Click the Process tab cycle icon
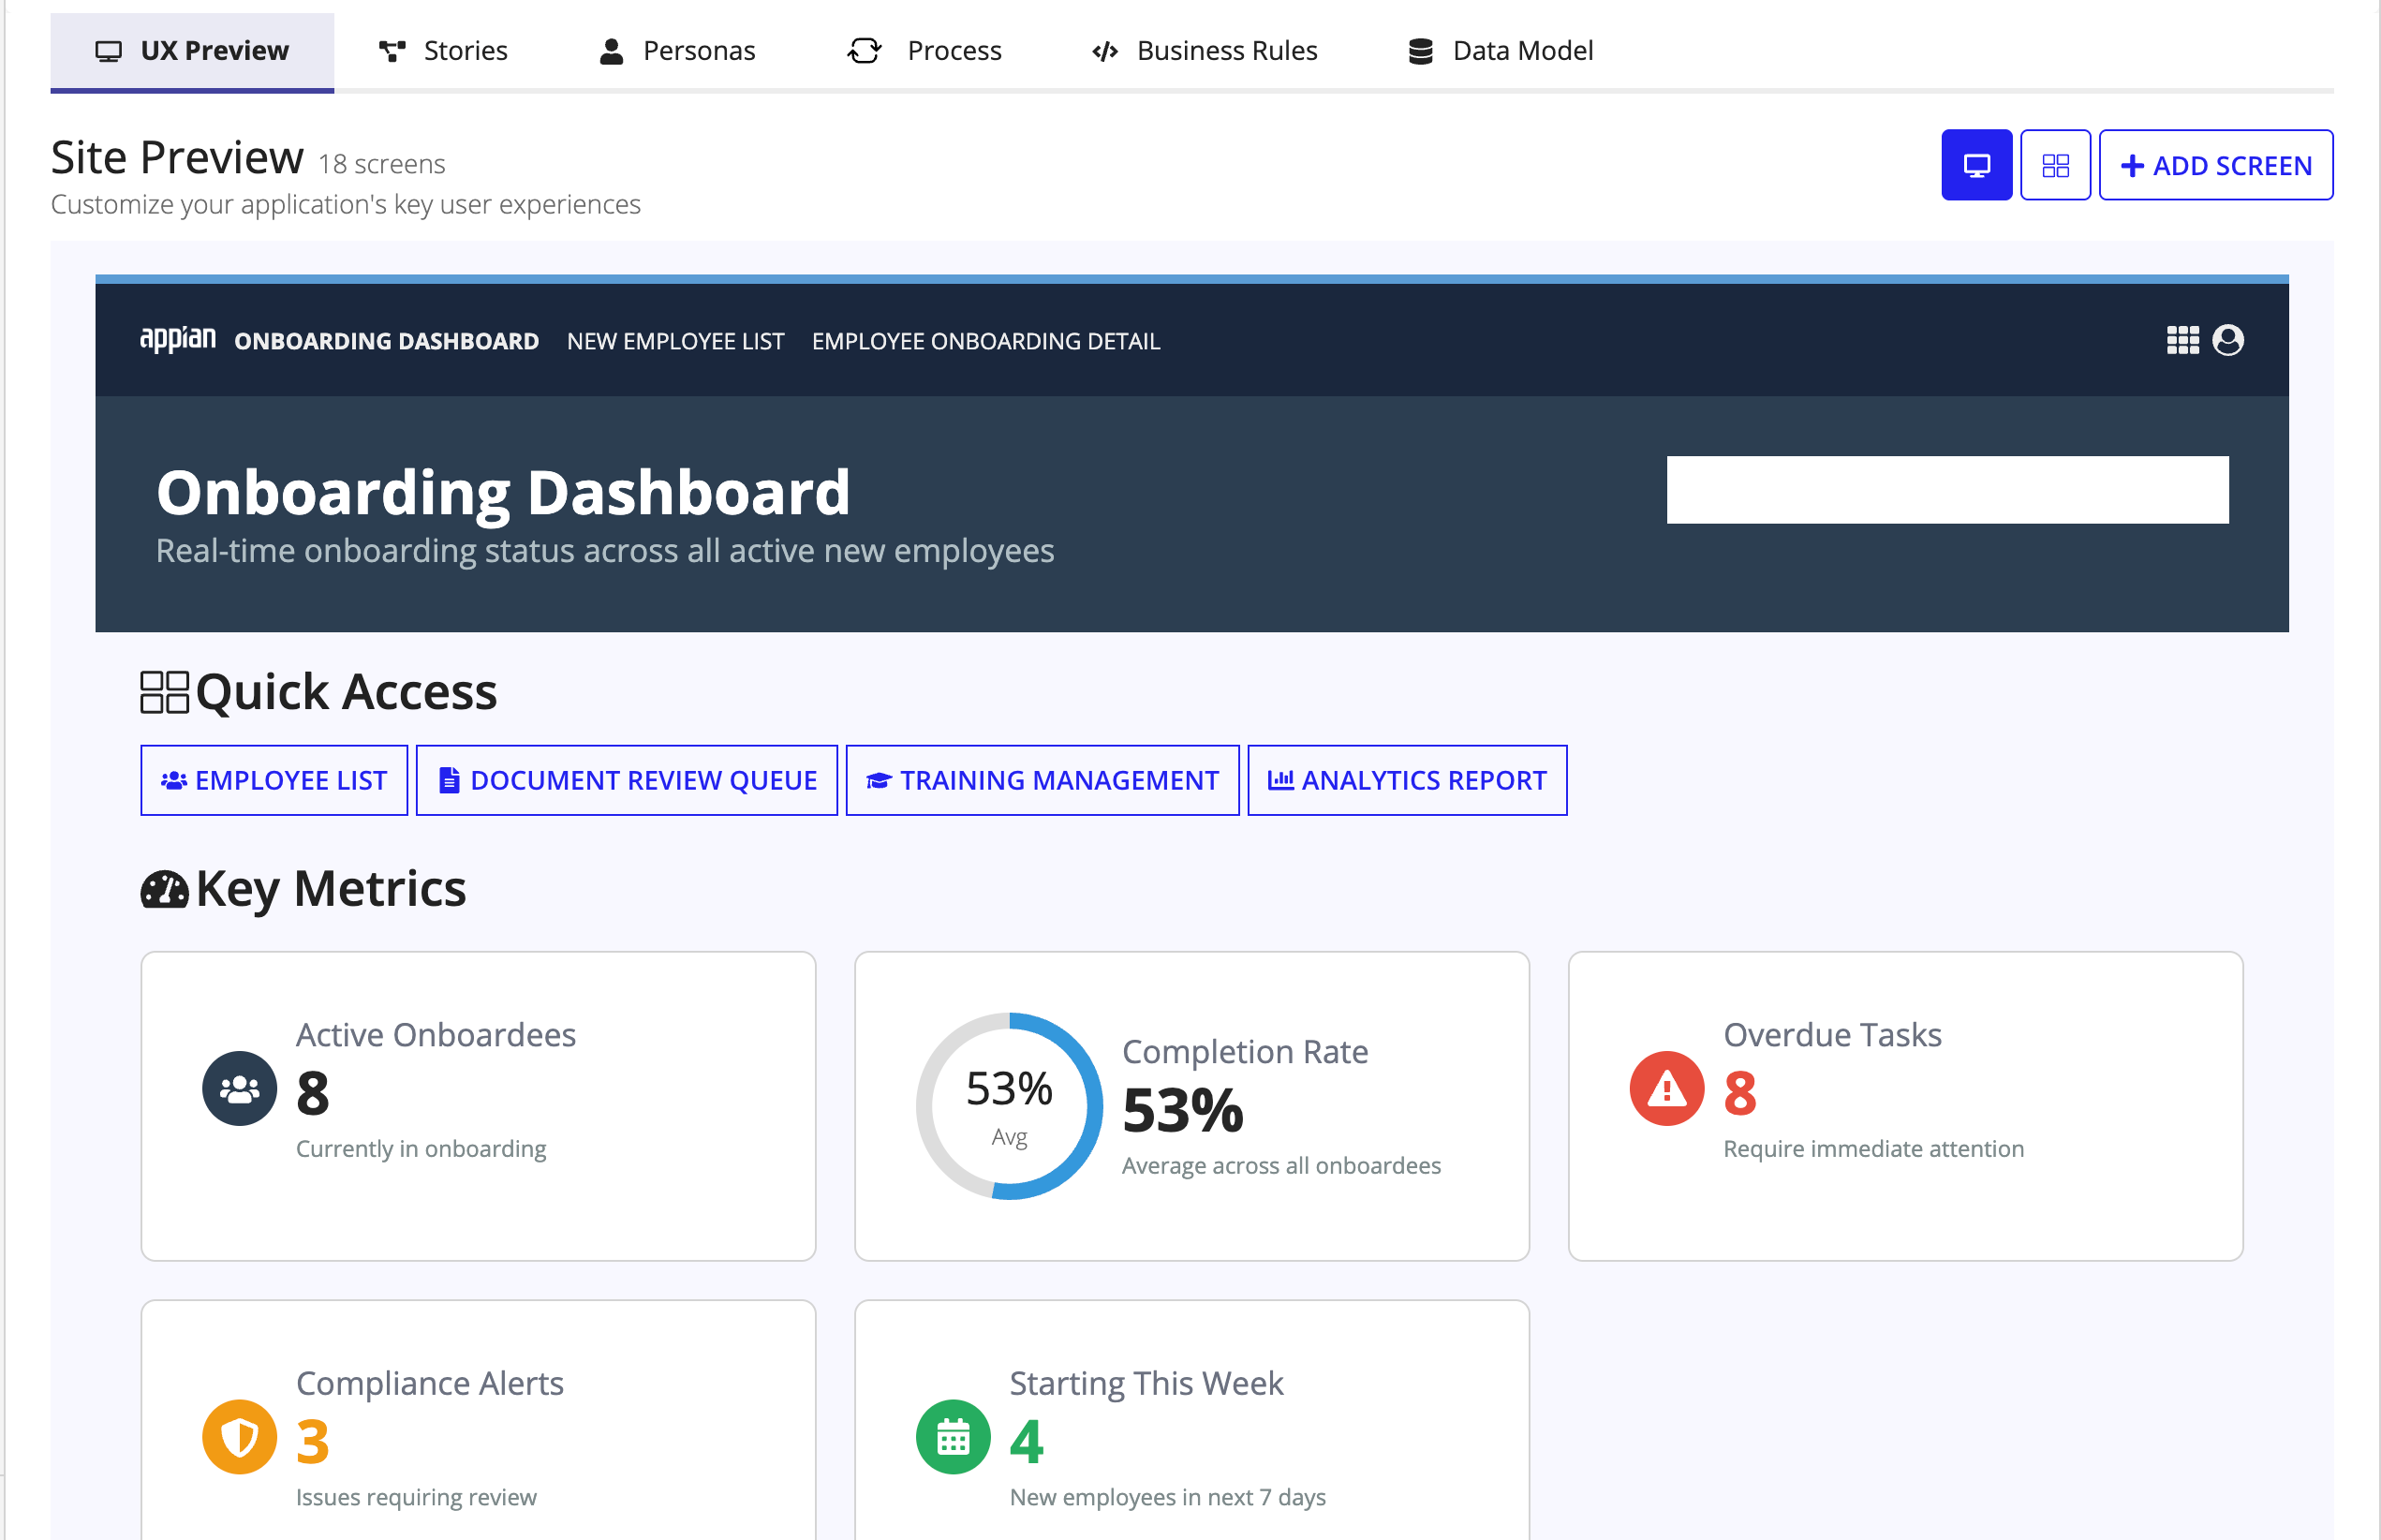Image resolution: width=2381 pixels, height=1540 pixels. [x=864, y=51]
